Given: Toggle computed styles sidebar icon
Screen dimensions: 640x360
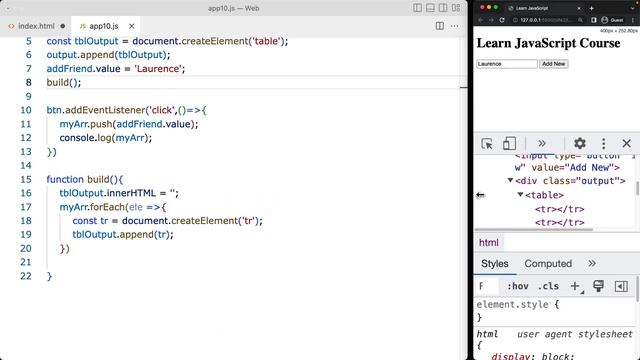Looking at the screenshot, I should tap(621, 286).
